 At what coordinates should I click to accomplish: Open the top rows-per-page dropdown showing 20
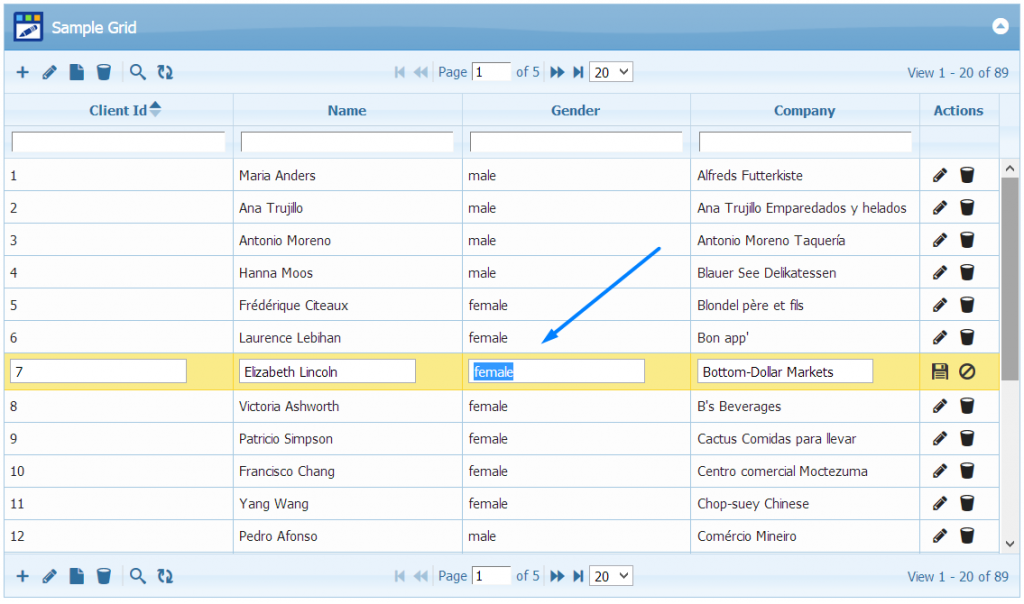pos(611,72)
